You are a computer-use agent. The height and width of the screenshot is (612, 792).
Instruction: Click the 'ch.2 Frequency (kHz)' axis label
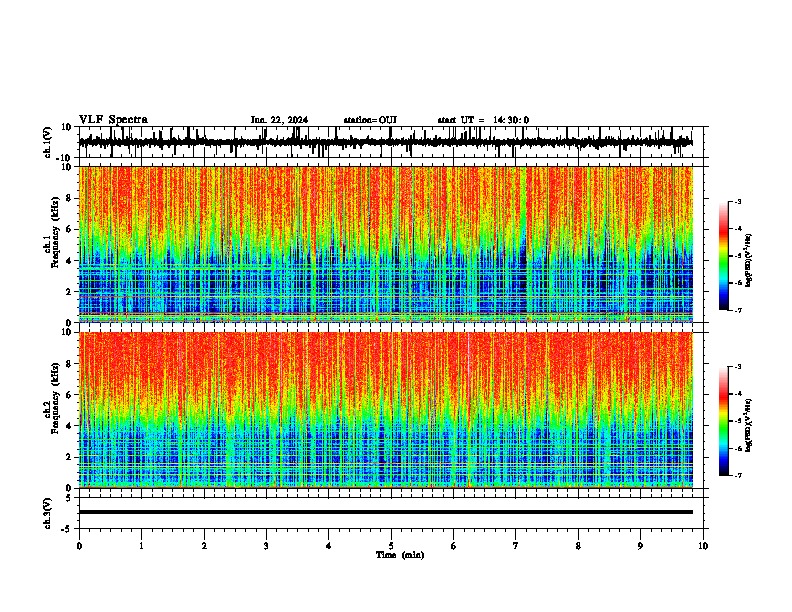(x=52, y=398)
